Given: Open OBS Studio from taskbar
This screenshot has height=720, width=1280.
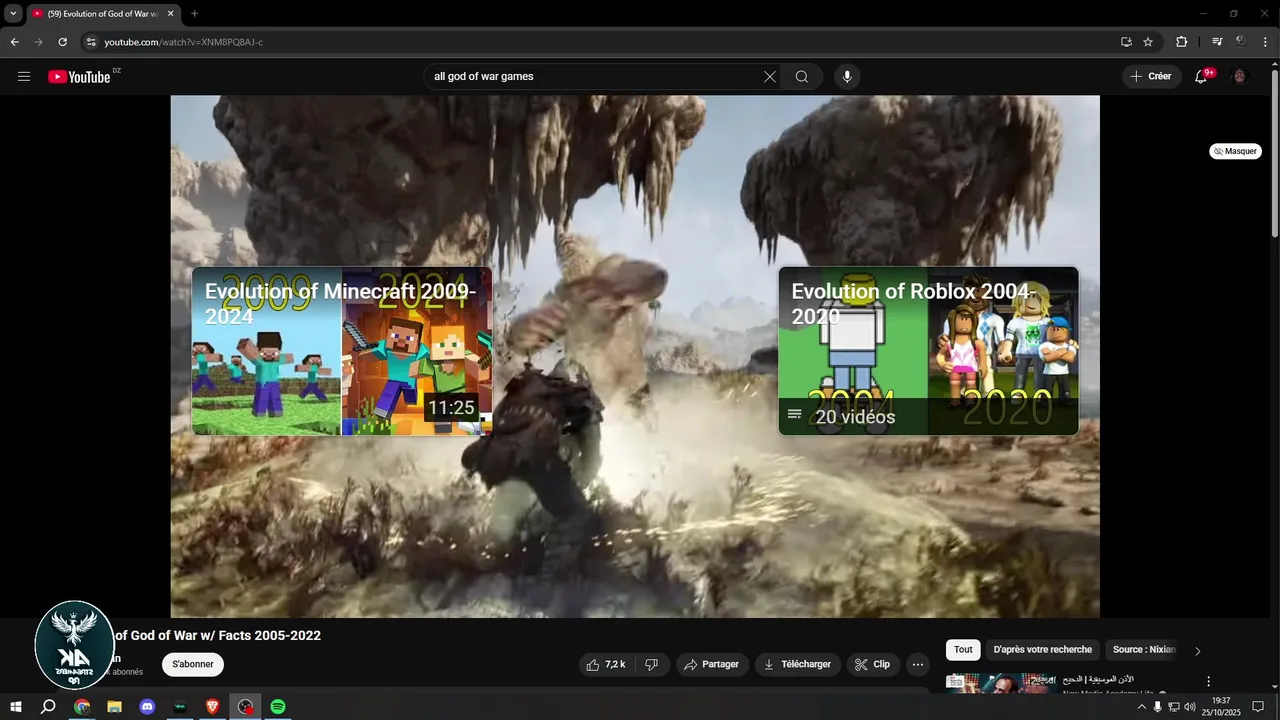Looking at the screenshot, I should tap(245, 707).
